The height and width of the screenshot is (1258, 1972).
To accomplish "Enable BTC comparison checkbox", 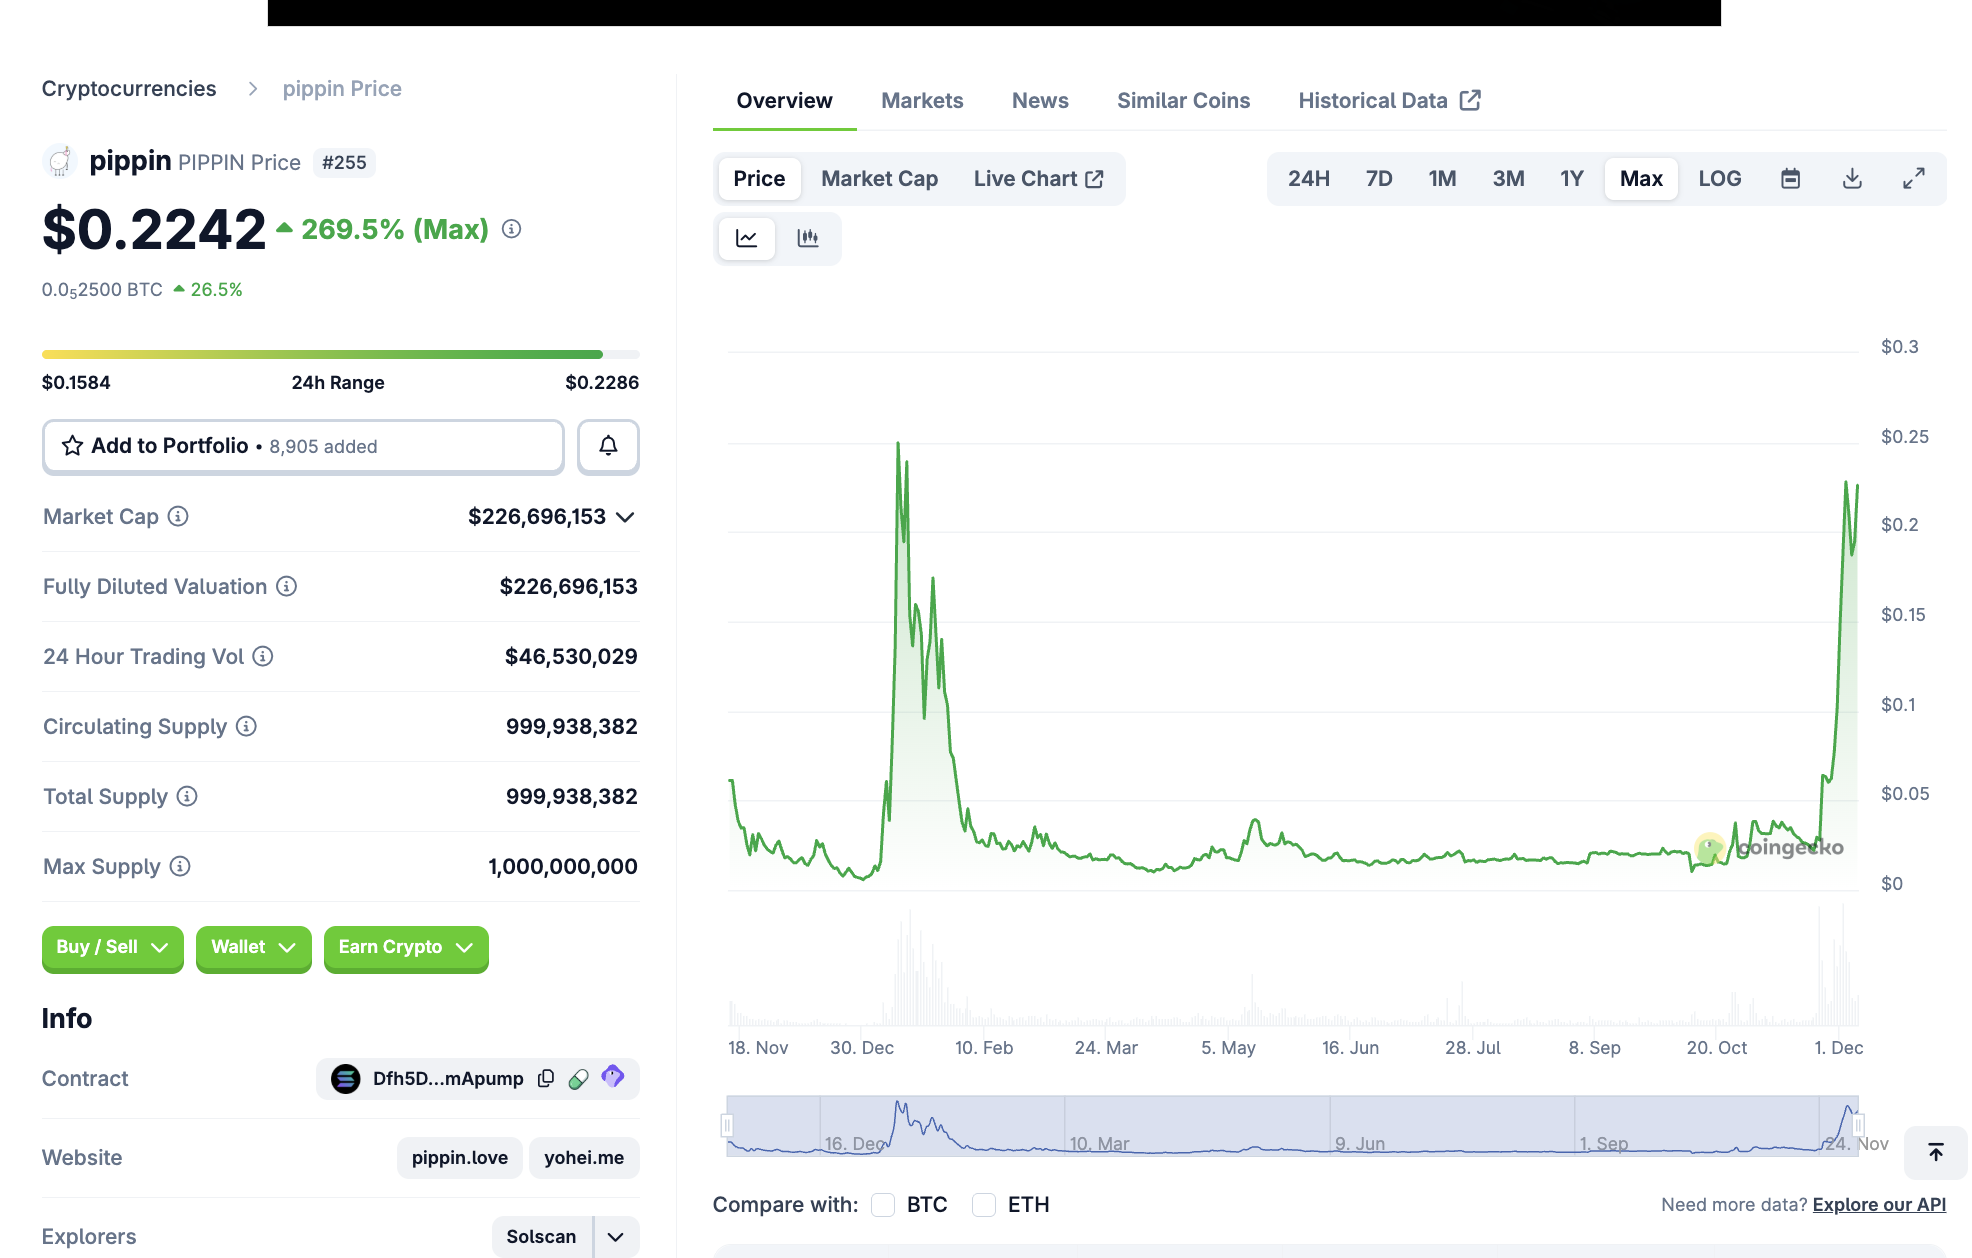I will pos(883,1204).
